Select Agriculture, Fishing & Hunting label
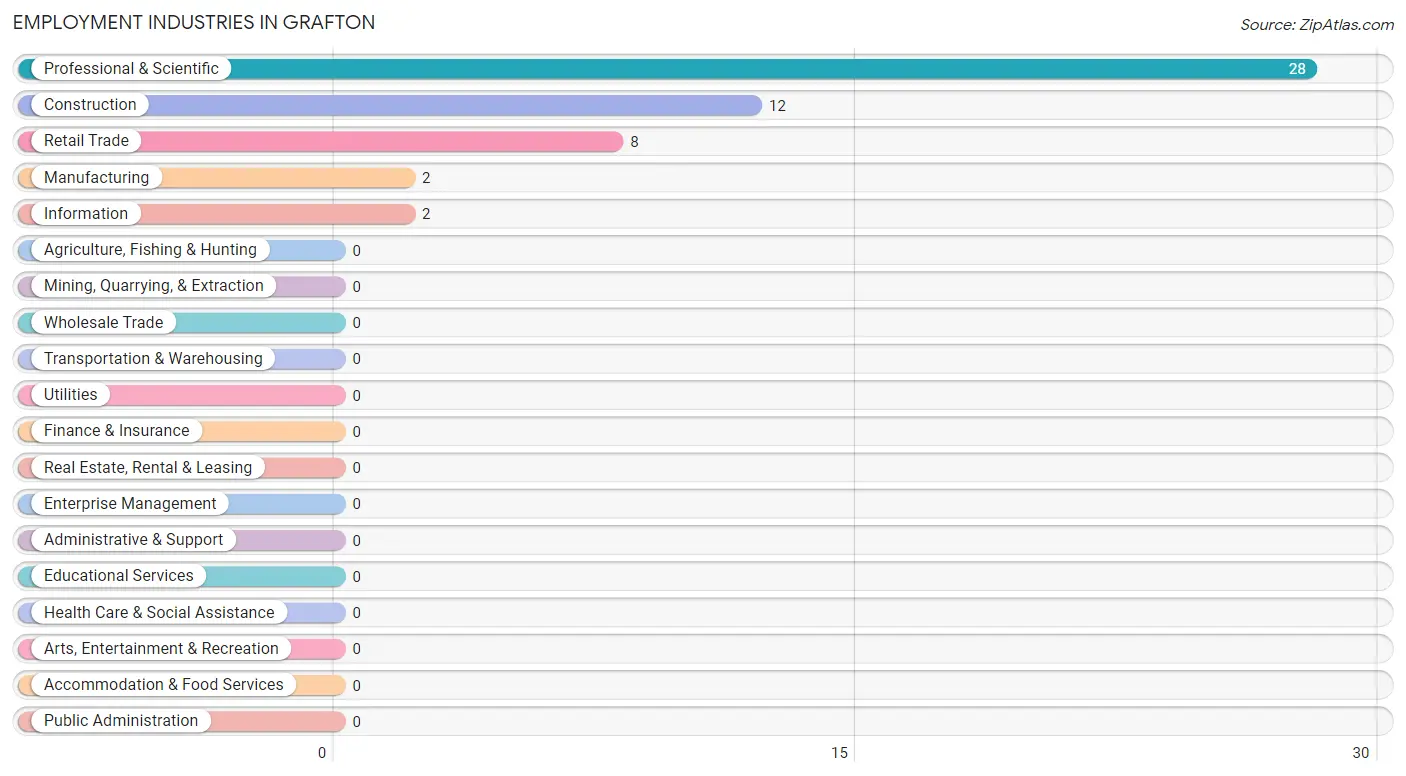The width and height of the screenshot is (1406, 776). point(150,250)
